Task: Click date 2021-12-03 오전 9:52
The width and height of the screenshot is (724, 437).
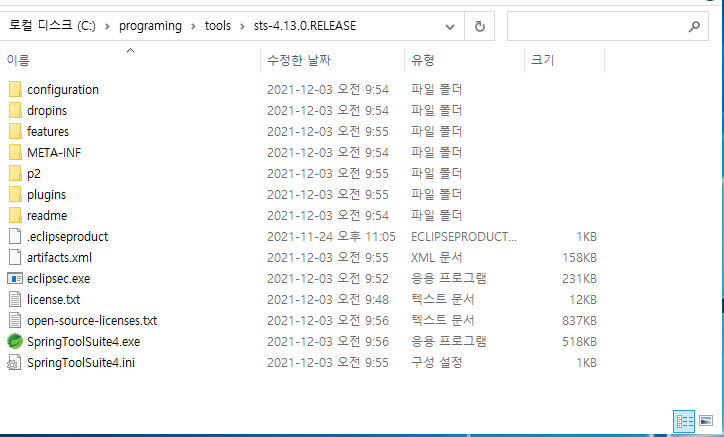Action: click(328, 279)
